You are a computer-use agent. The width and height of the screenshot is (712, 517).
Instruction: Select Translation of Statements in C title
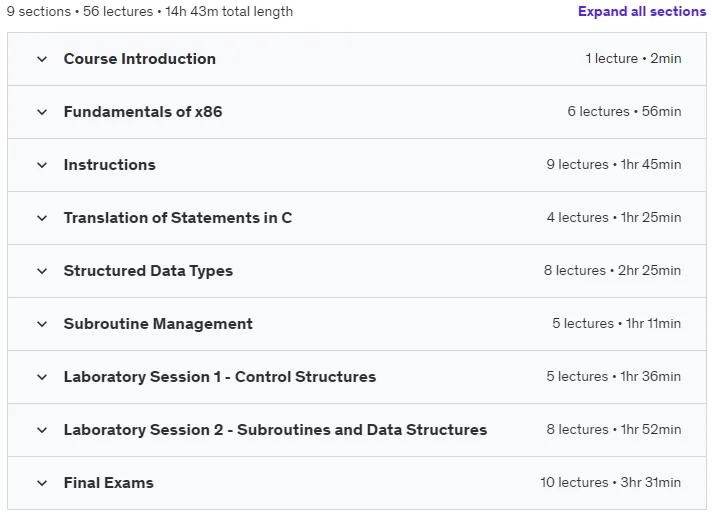coord(178,218)
